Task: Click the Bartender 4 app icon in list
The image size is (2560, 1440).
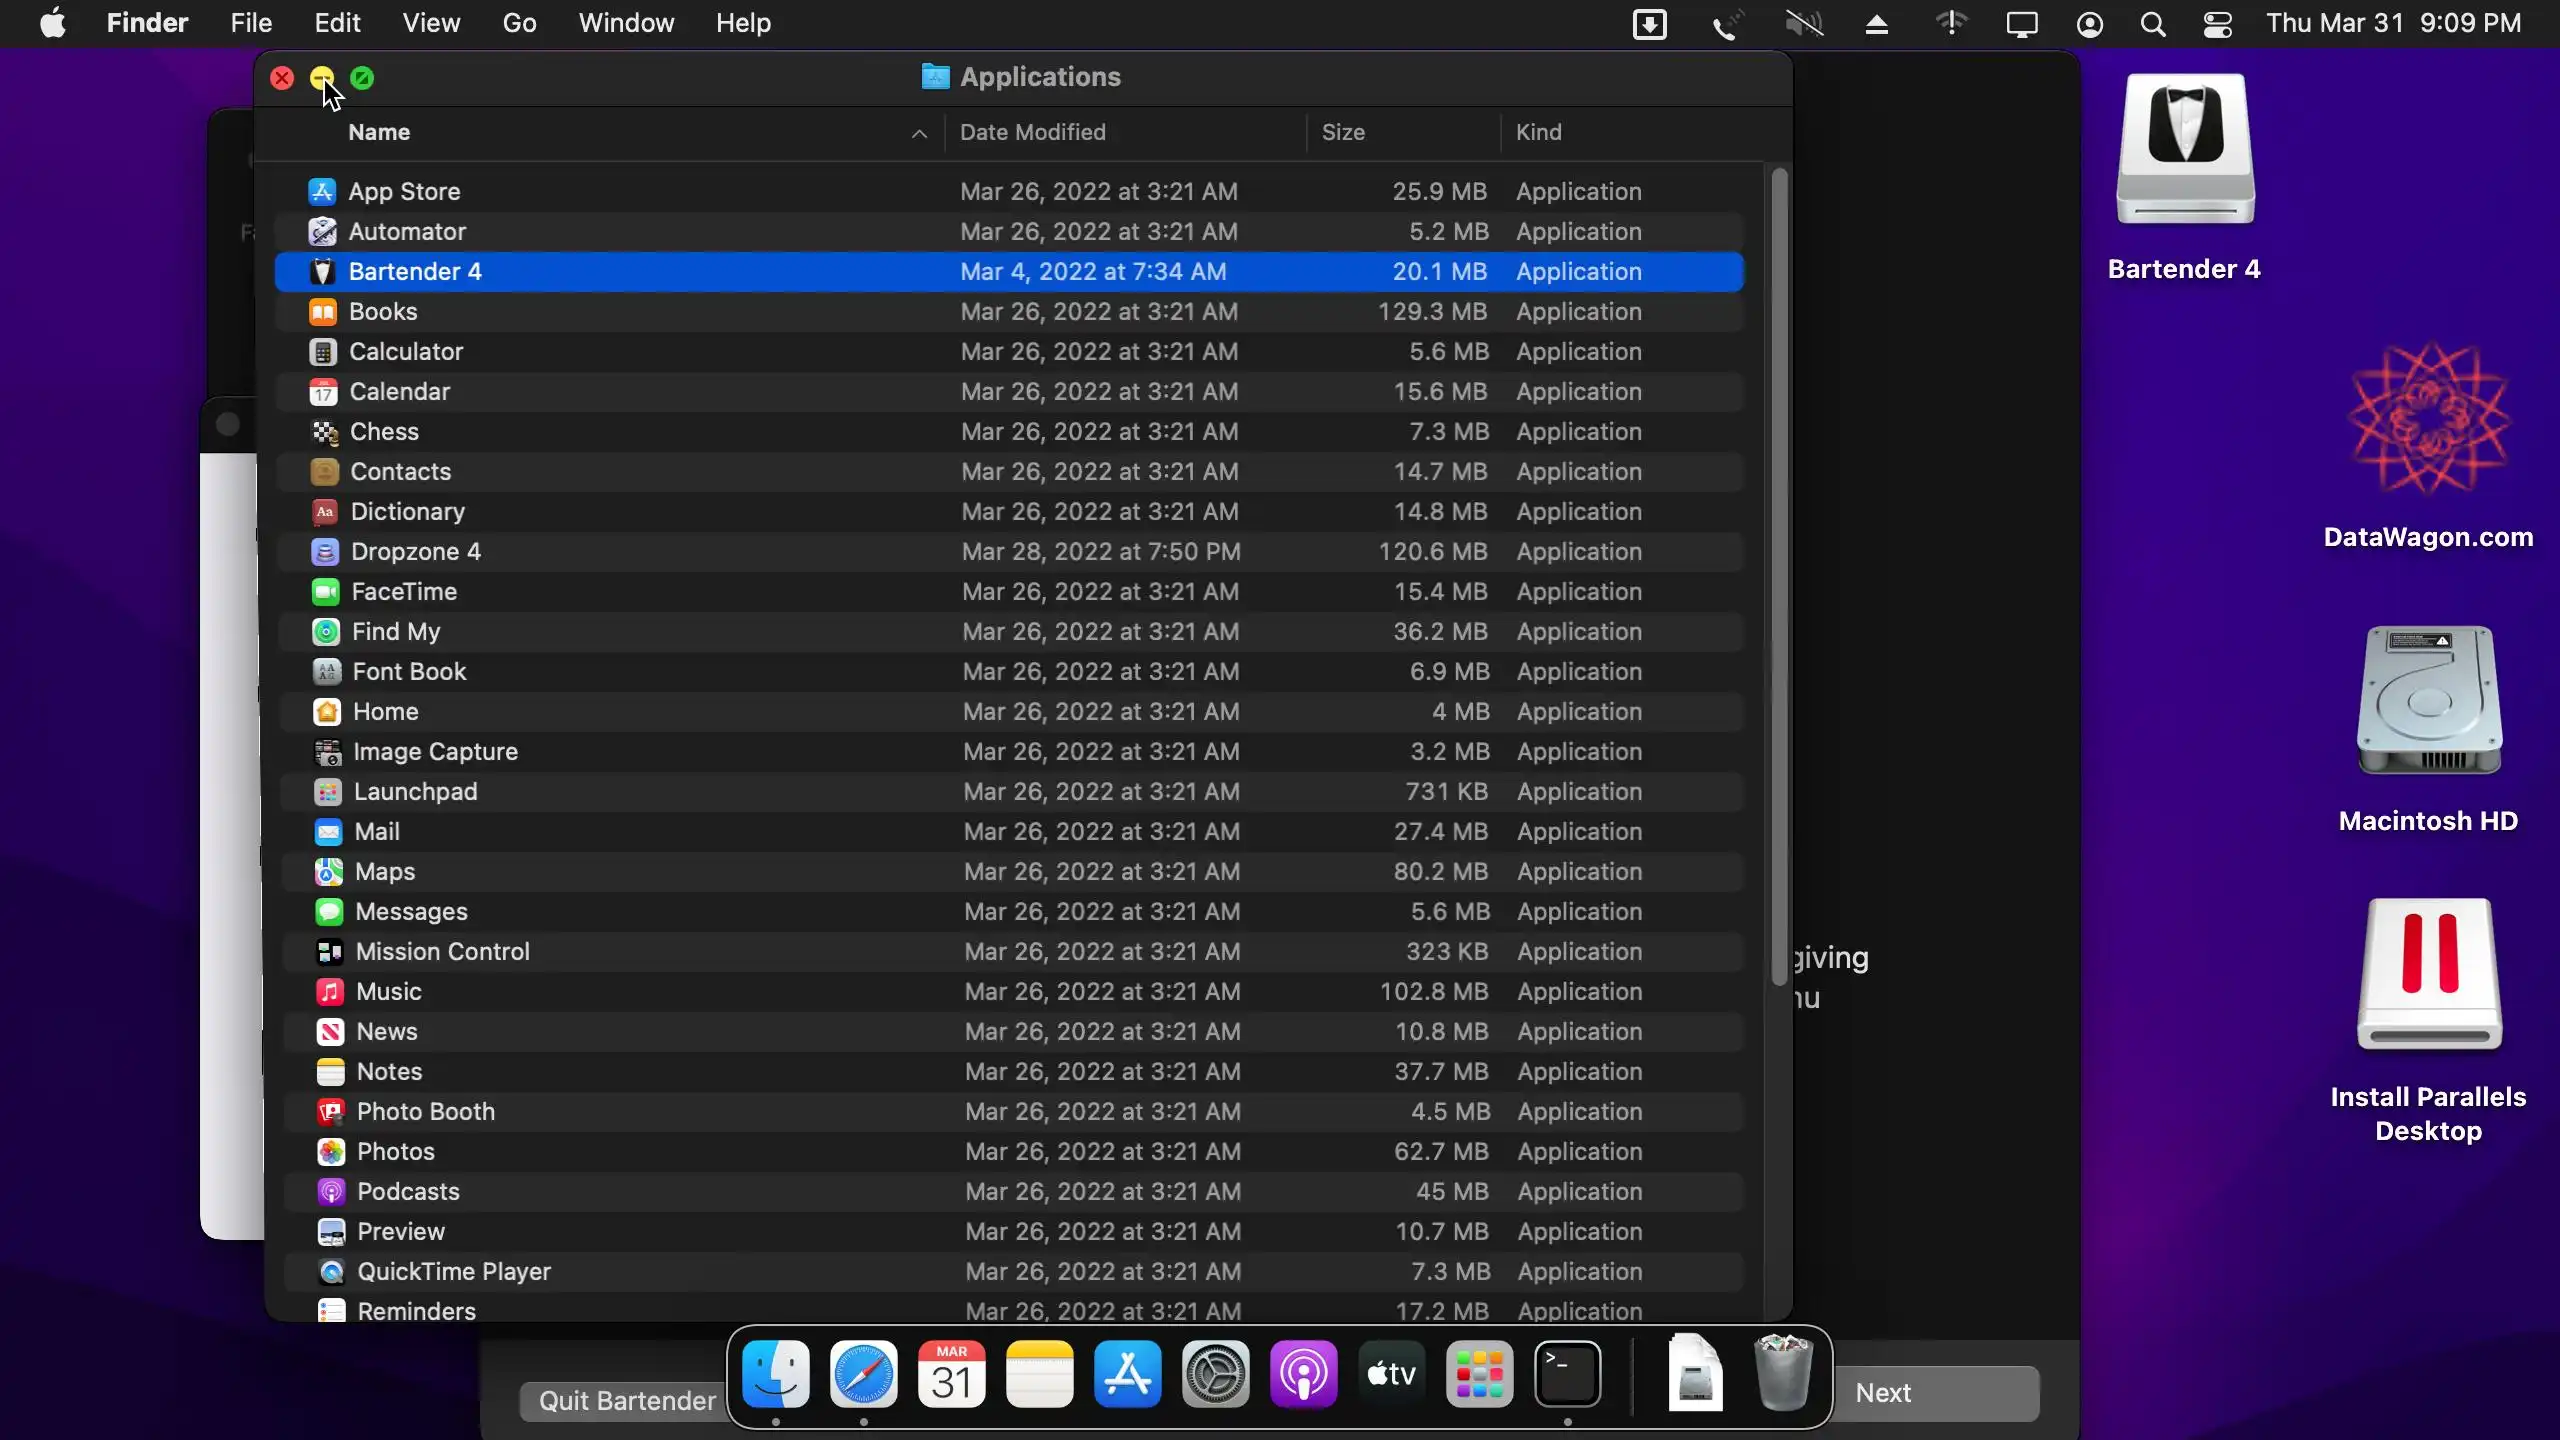Action: pos(322,272)
